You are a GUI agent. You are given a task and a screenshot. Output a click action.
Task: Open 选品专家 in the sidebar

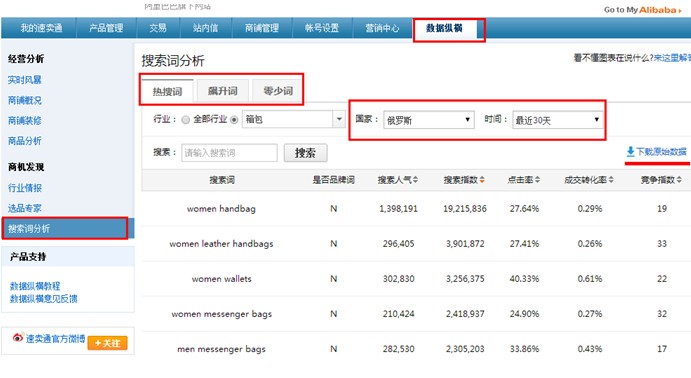click(x=24, y=208)
